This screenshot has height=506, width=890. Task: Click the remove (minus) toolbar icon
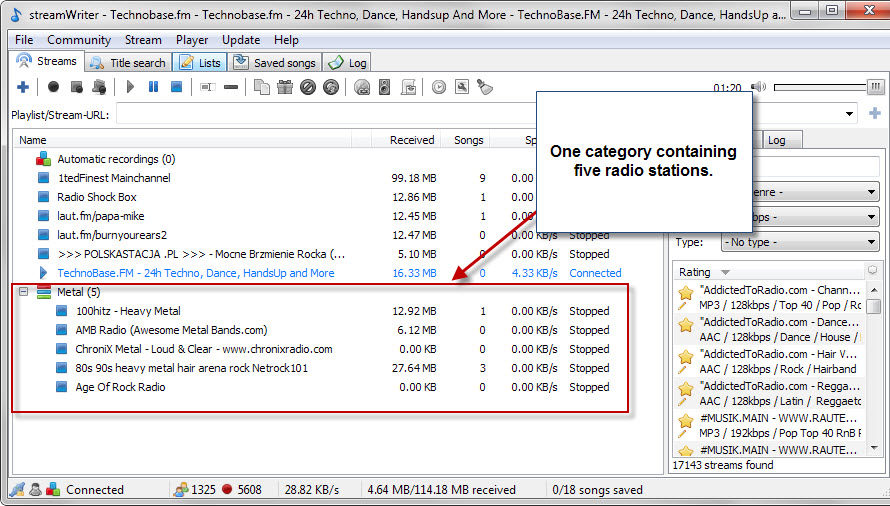(231, 87)
